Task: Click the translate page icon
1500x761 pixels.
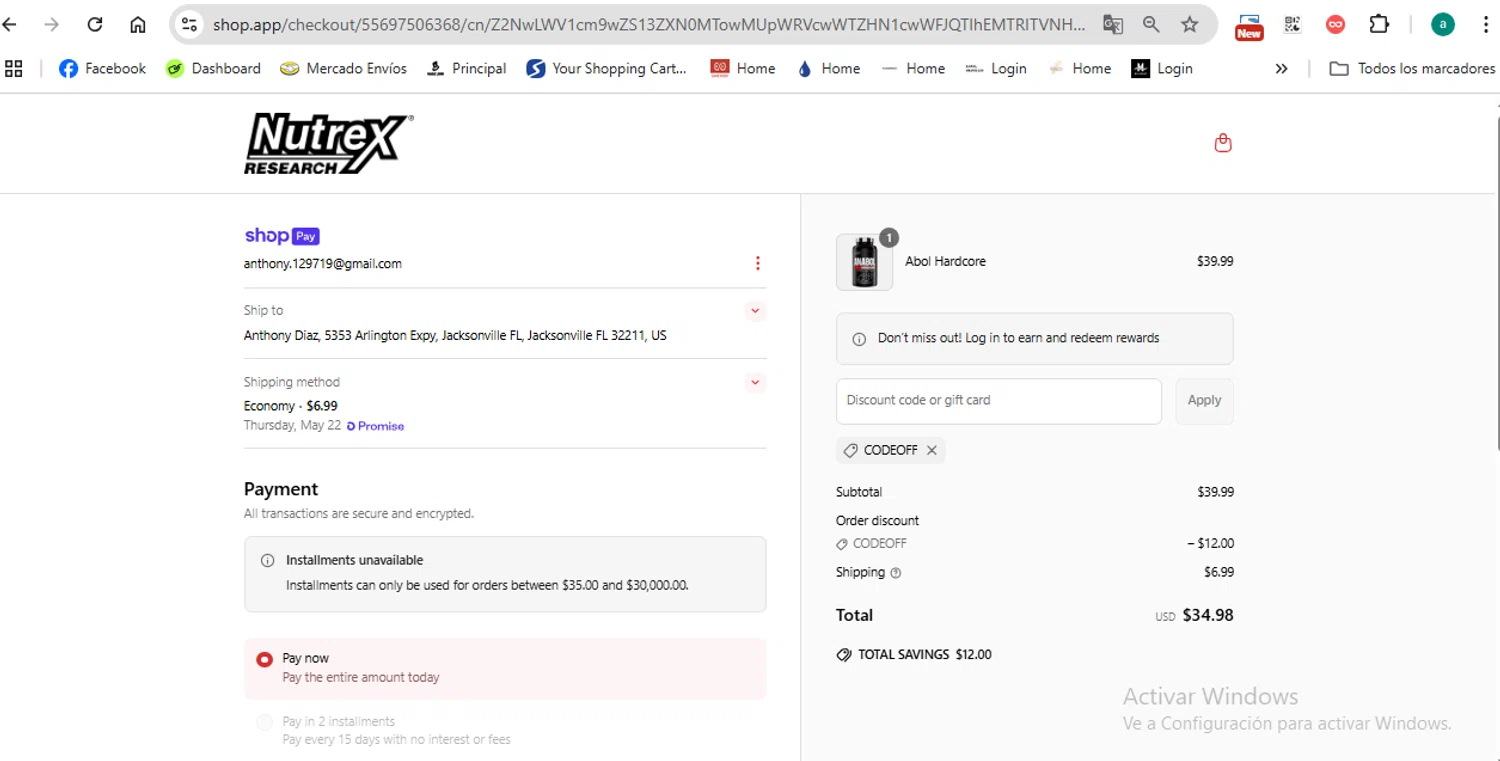Action: [x=1113, y=25]
